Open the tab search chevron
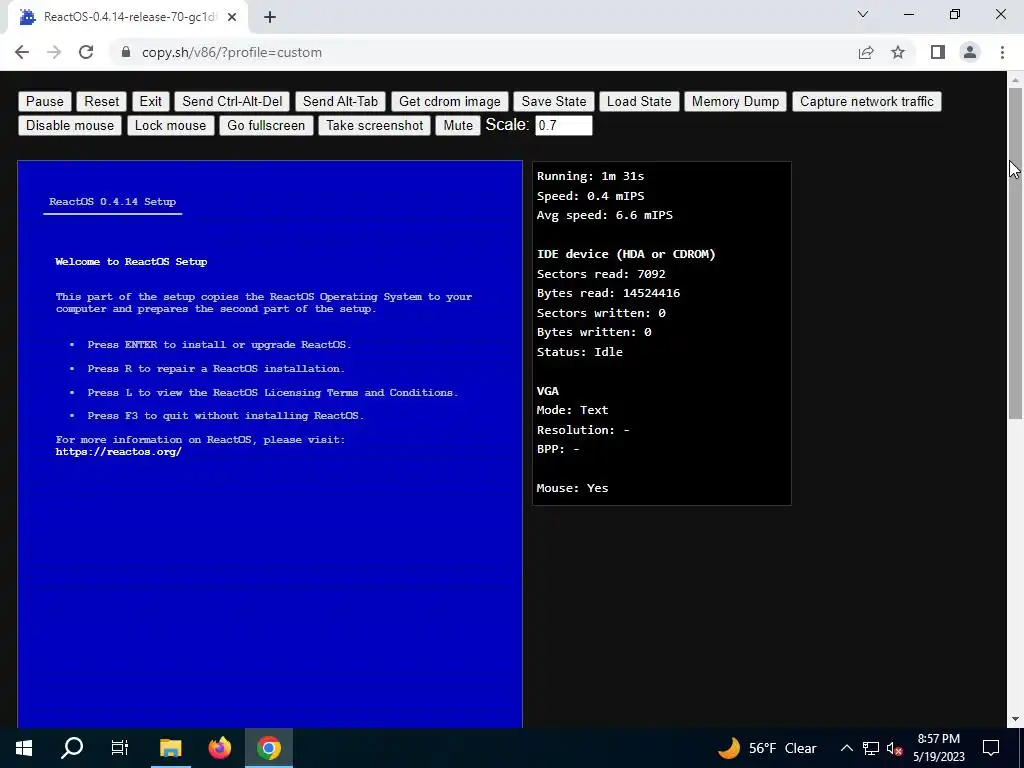This screenshot has width=1024, height=768. click(x=863, y=14)
